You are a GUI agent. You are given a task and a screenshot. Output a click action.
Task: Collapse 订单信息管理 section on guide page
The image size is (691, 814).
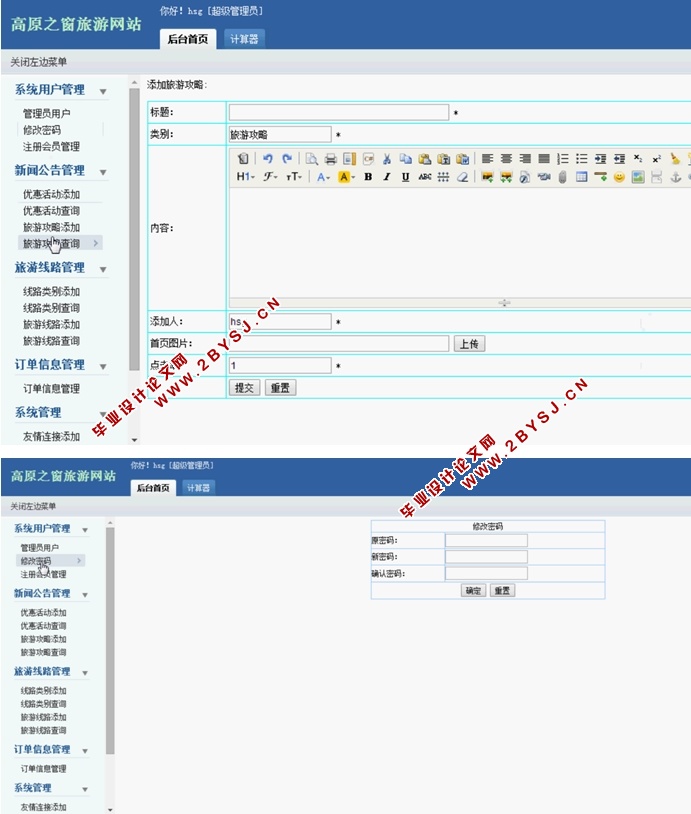coord(103,367)
